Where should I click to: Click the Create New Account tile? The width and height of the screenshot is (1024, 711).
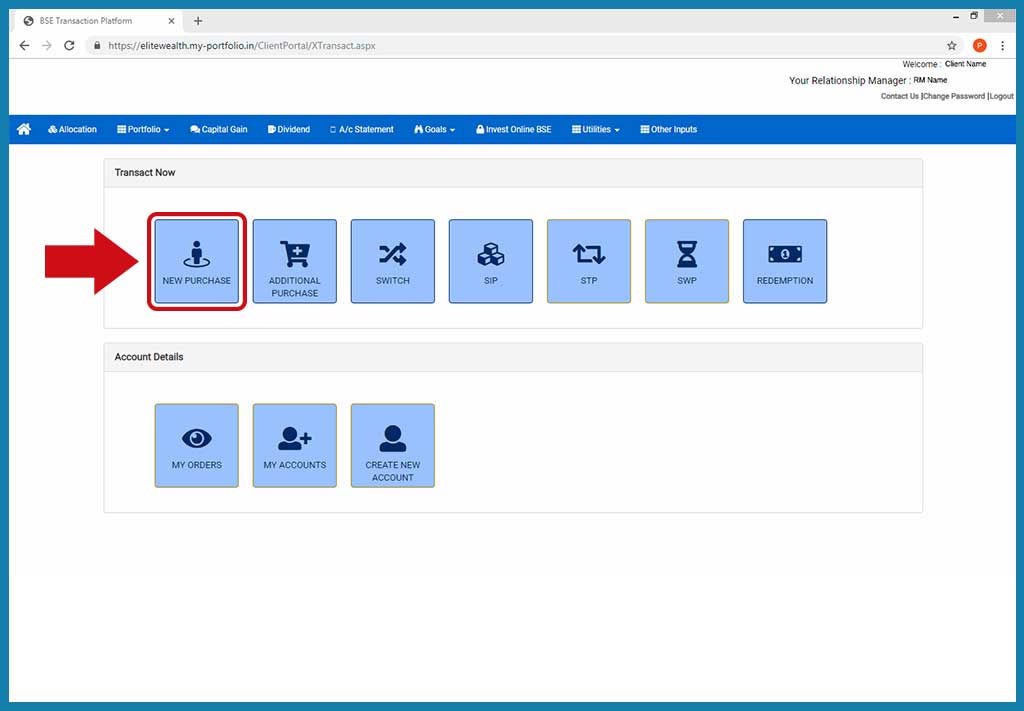tap(392, 445)
